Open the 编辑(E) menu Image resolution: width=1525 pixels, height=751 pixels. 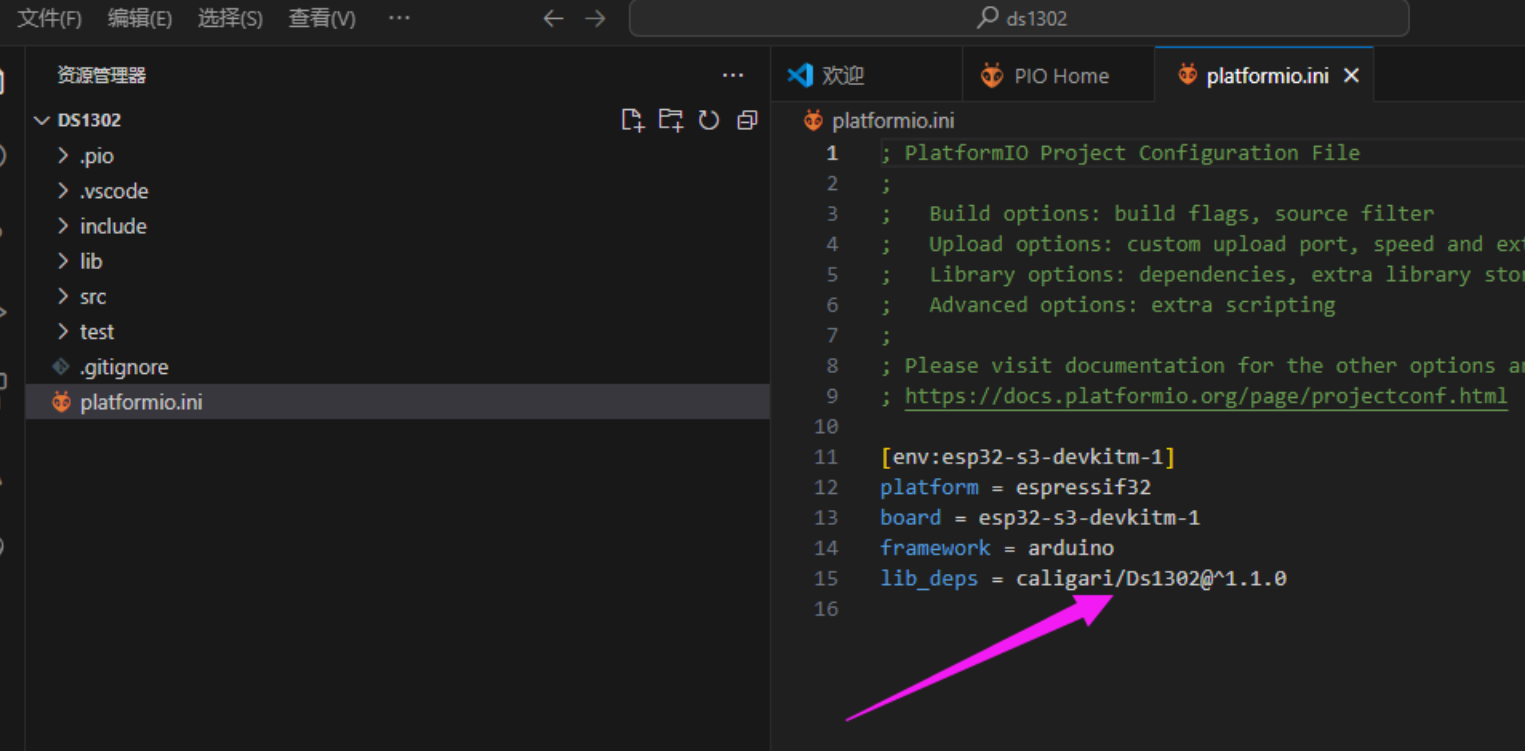pyautogui.click(x=140, y=19)
